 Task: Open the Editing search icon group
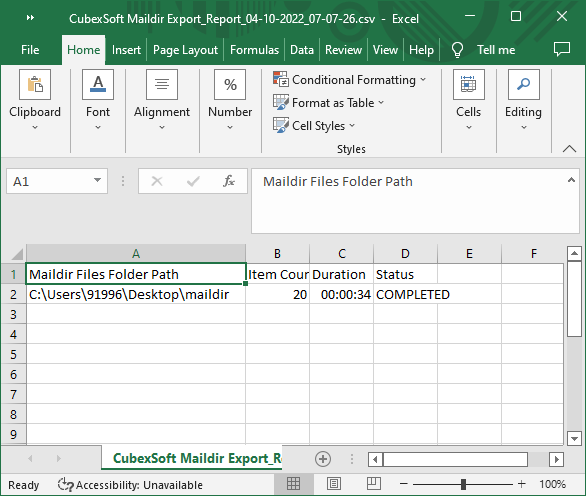coord(524,84)
